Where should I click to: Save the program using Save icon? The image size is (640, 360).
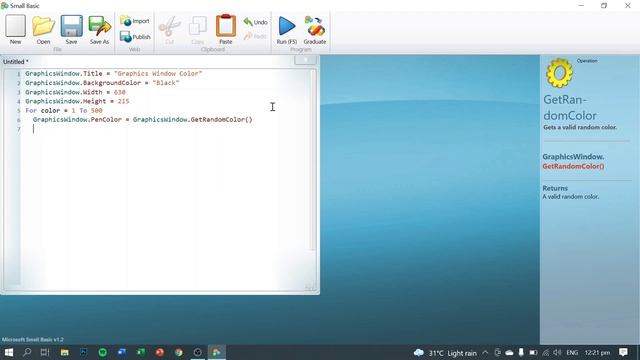point(71,29)
